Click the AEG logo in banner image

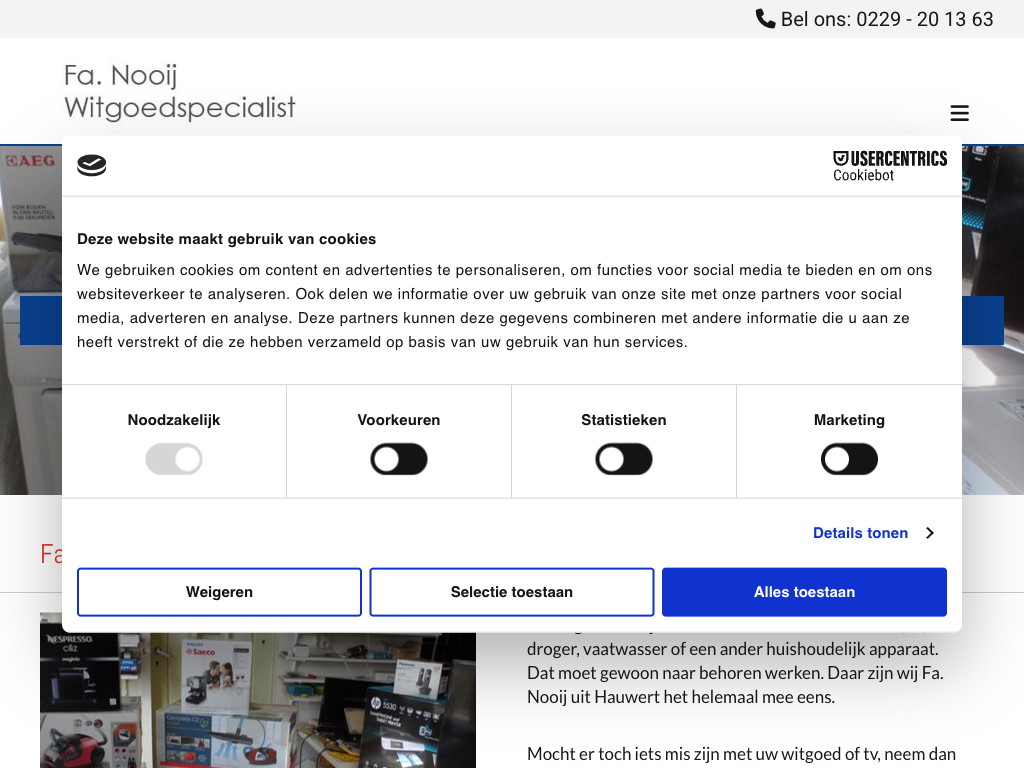30,161
